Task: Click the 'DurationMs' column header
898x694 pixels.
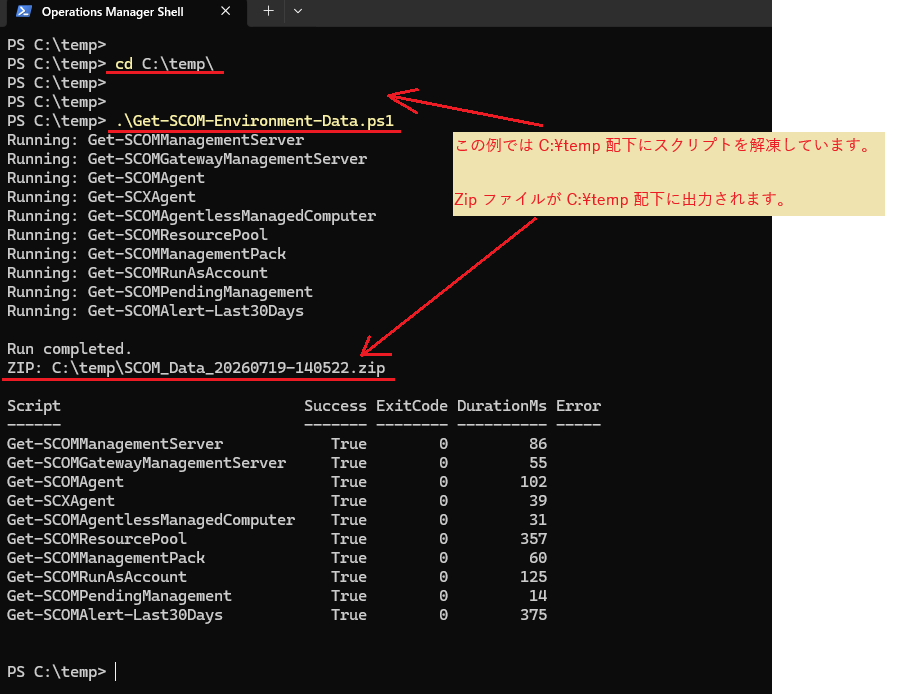Action: tap(502, 405)
